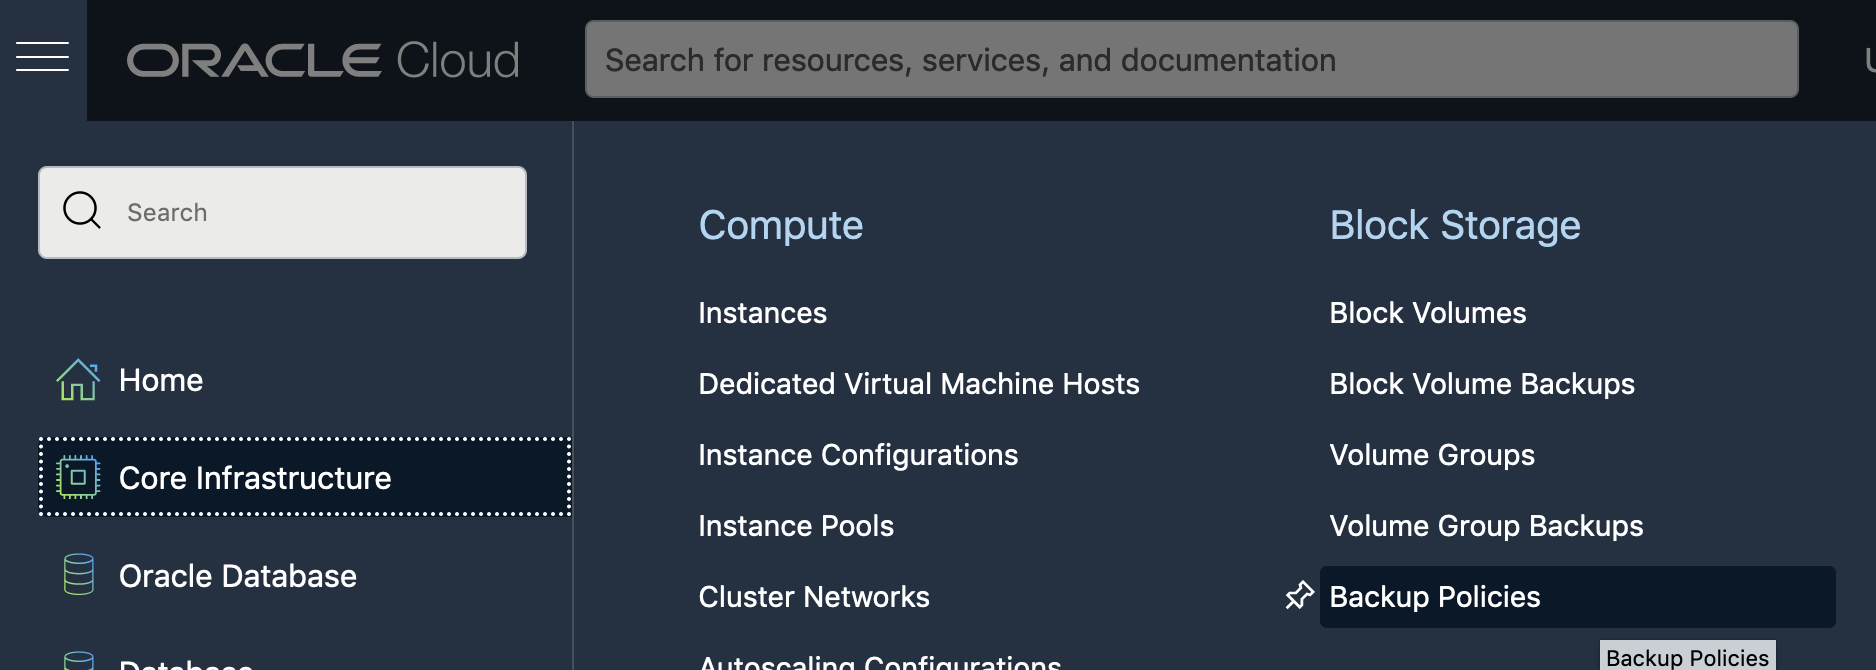Image resolution: width=1876 pixels, height=670 pixels.
Task: Click the Oracle Database cylinder icon
Action: coord(78,575)
